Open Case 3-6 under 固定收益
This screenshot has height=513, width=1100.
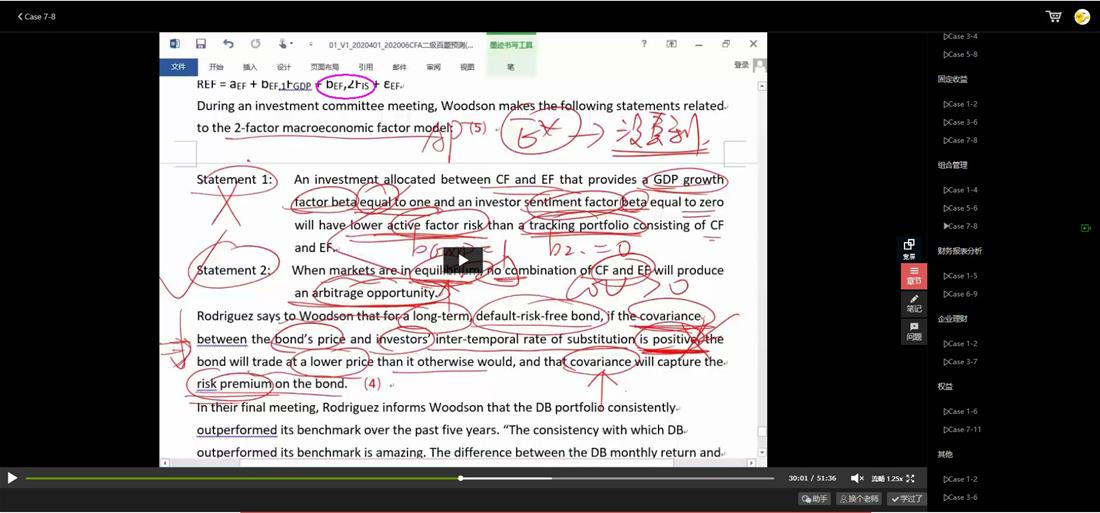pos(960,122)
